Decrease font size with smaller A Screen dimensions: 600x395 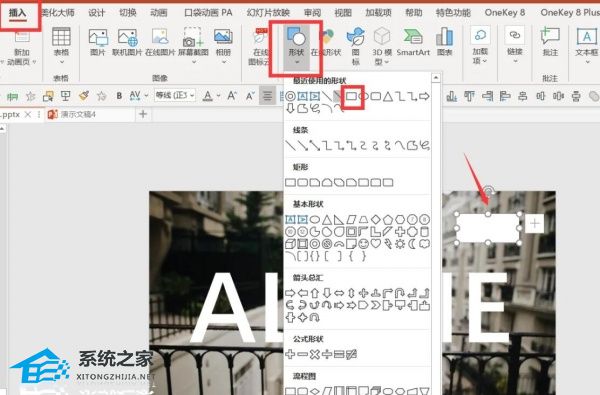250,96
